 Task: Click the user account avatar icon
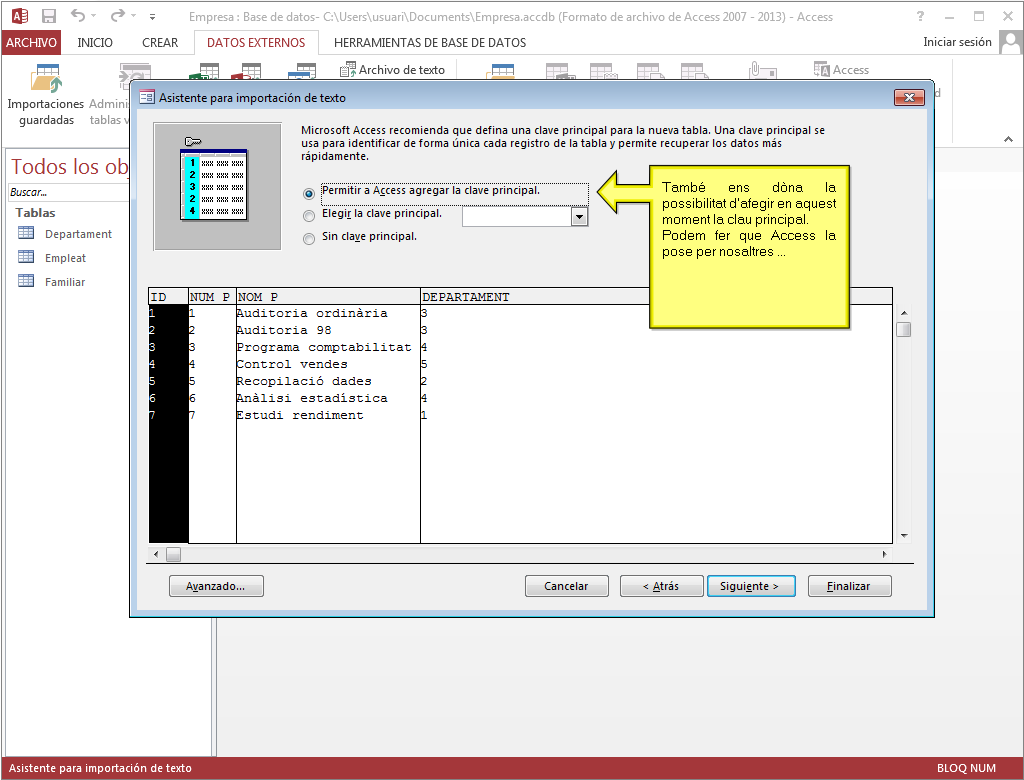click(1010, 42)
